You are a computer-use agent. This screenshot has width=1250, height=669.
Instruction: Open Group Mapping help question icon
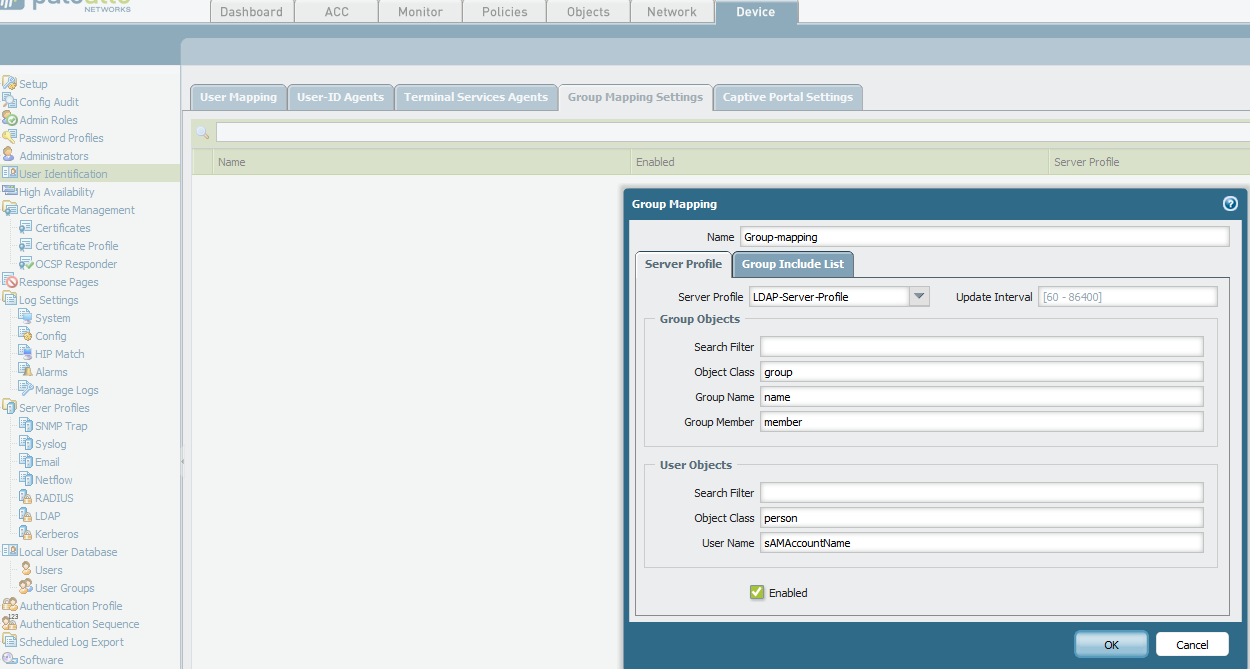click(x=1230, y=203)
